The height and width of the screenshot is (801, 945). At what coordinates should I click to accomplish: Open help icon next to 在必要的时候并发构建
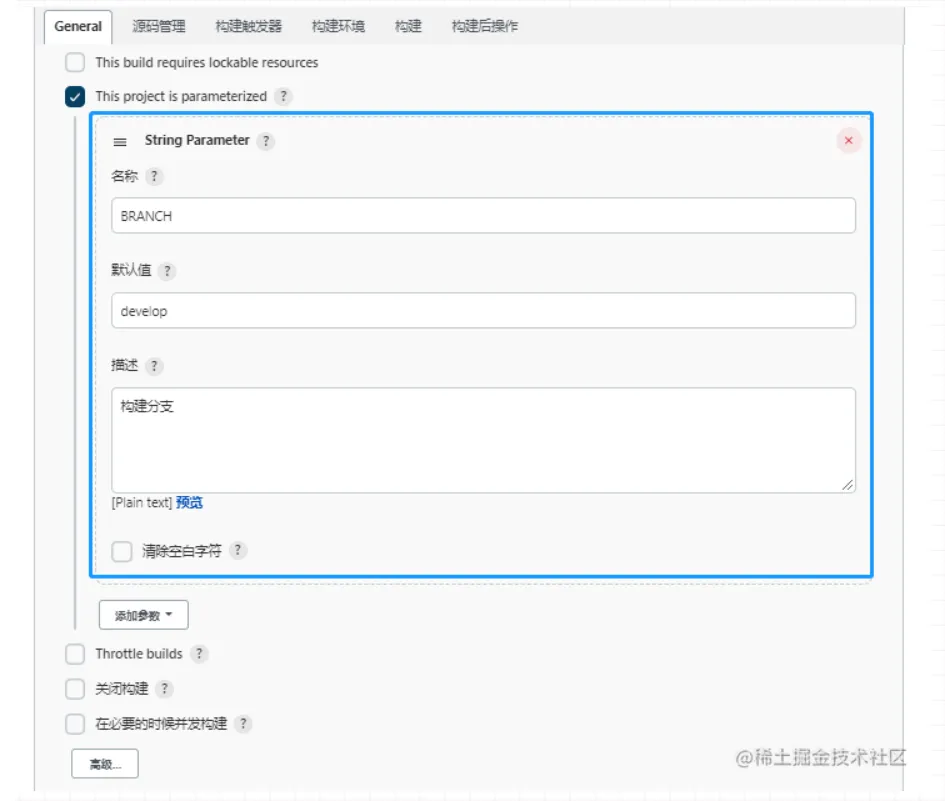[x=243, y=724]
